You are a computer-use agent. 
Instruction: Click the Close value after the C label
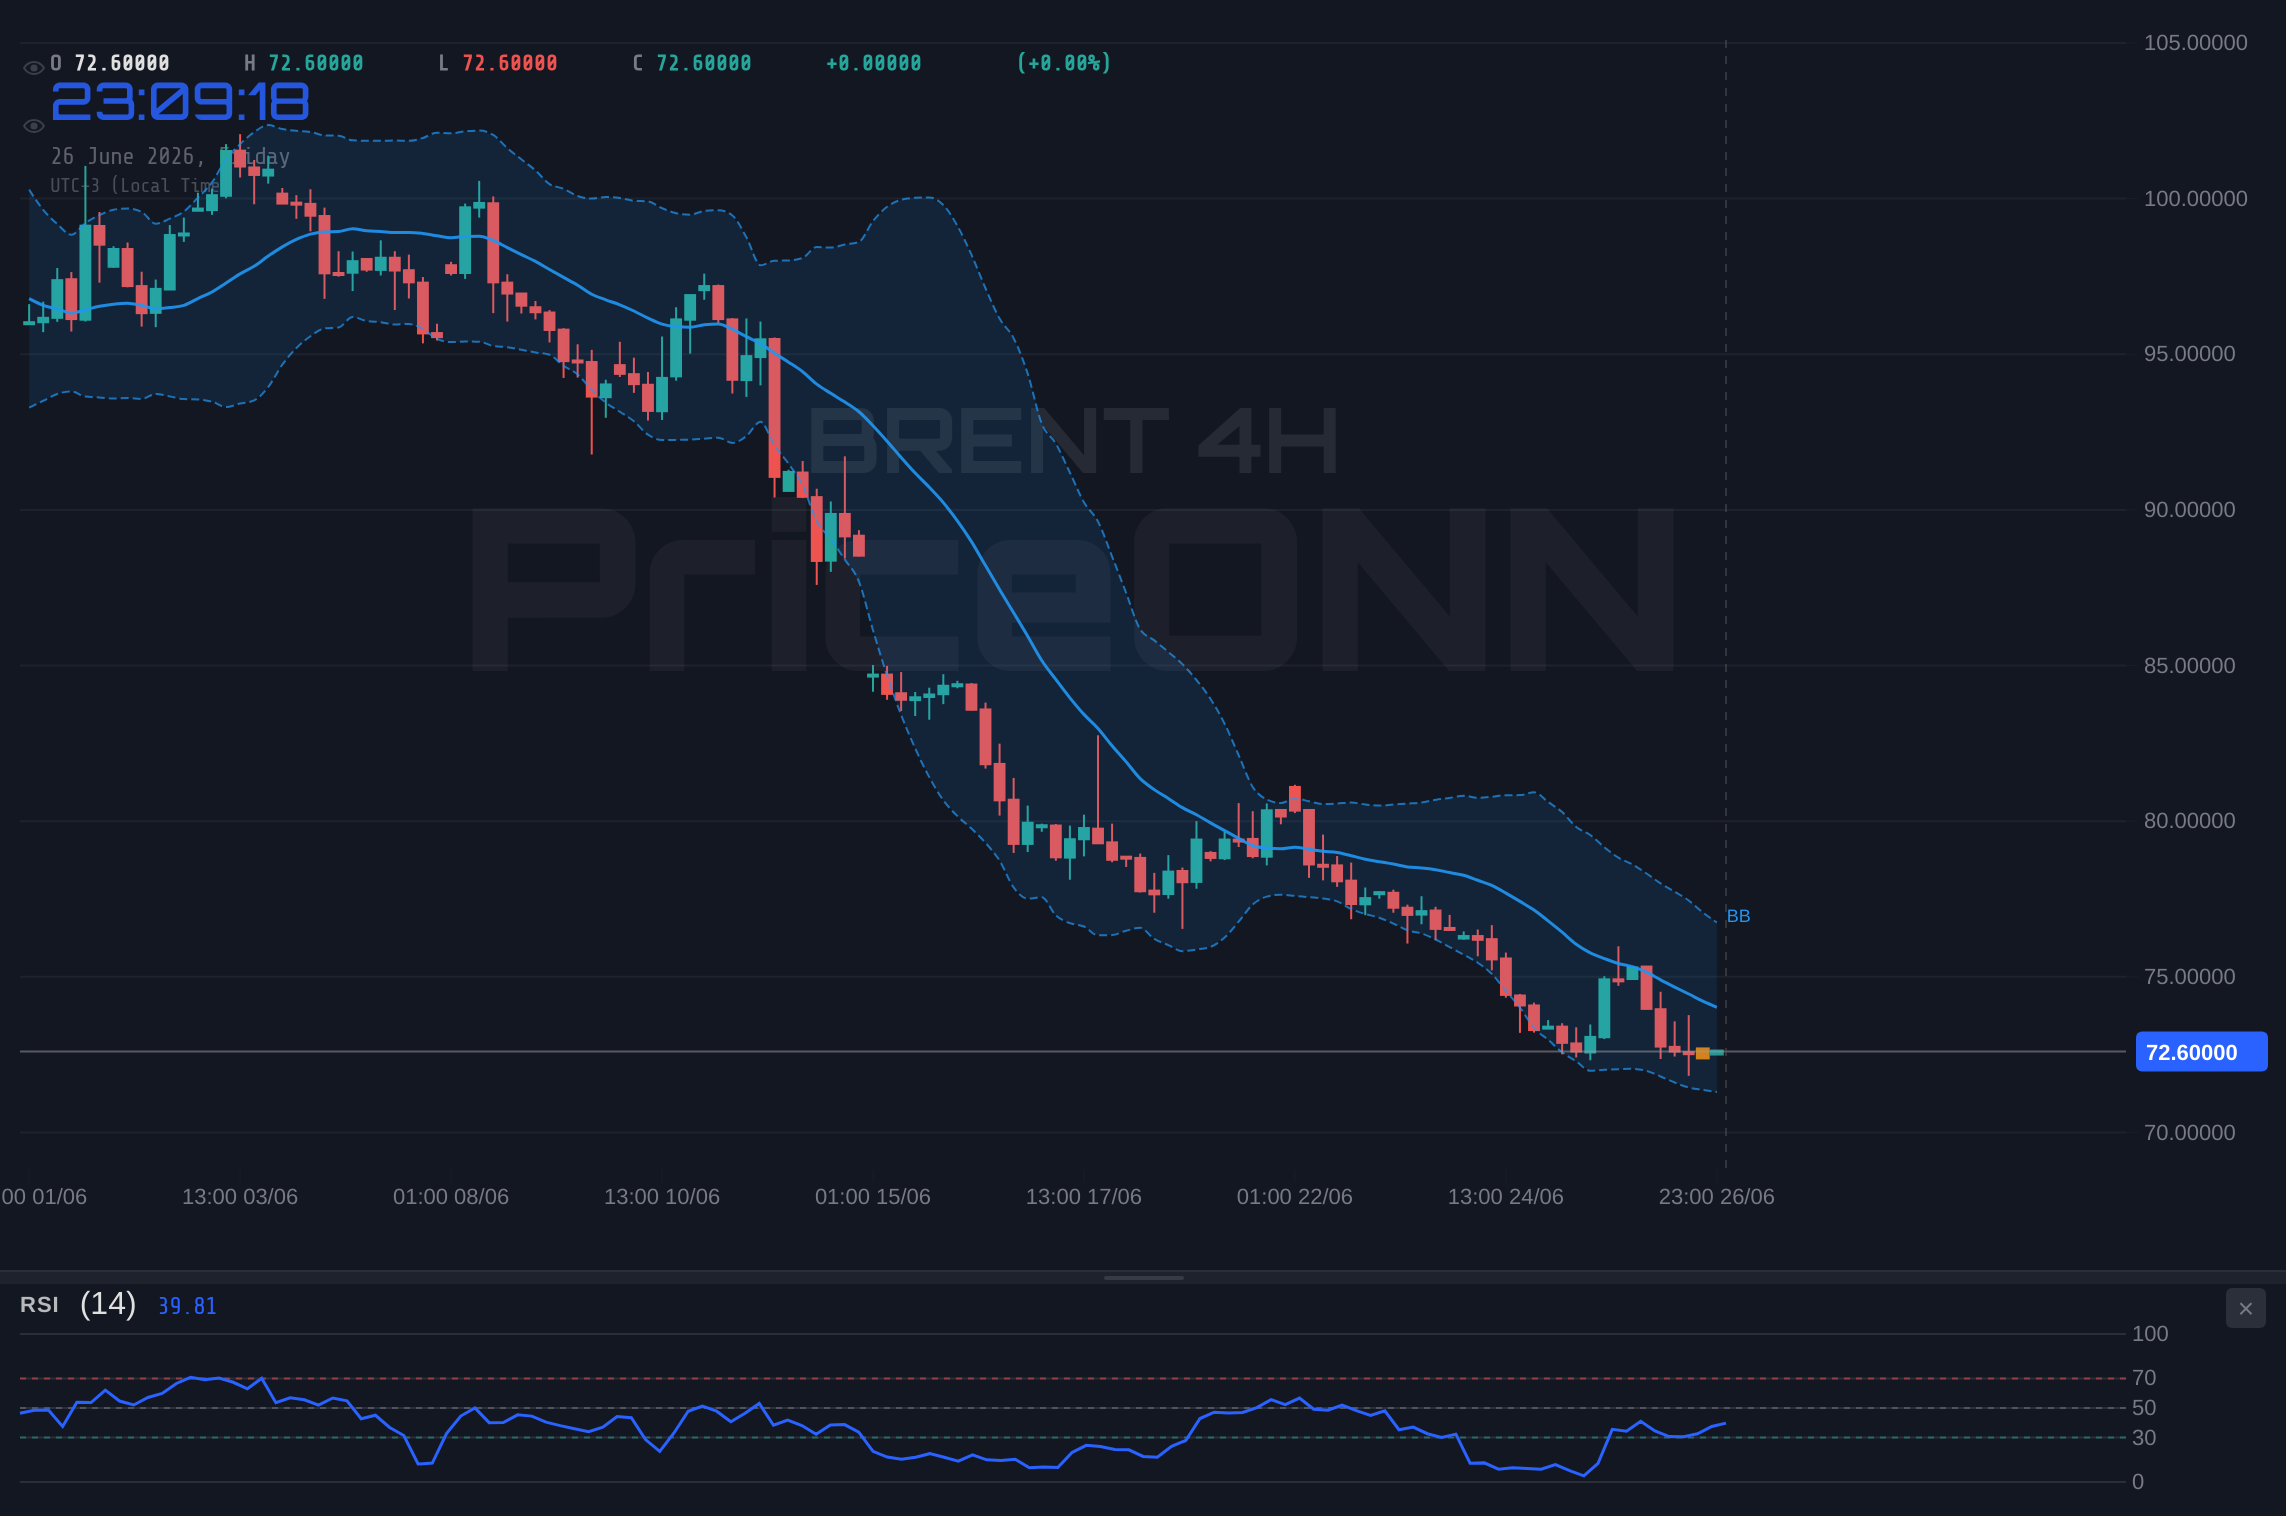704,63
